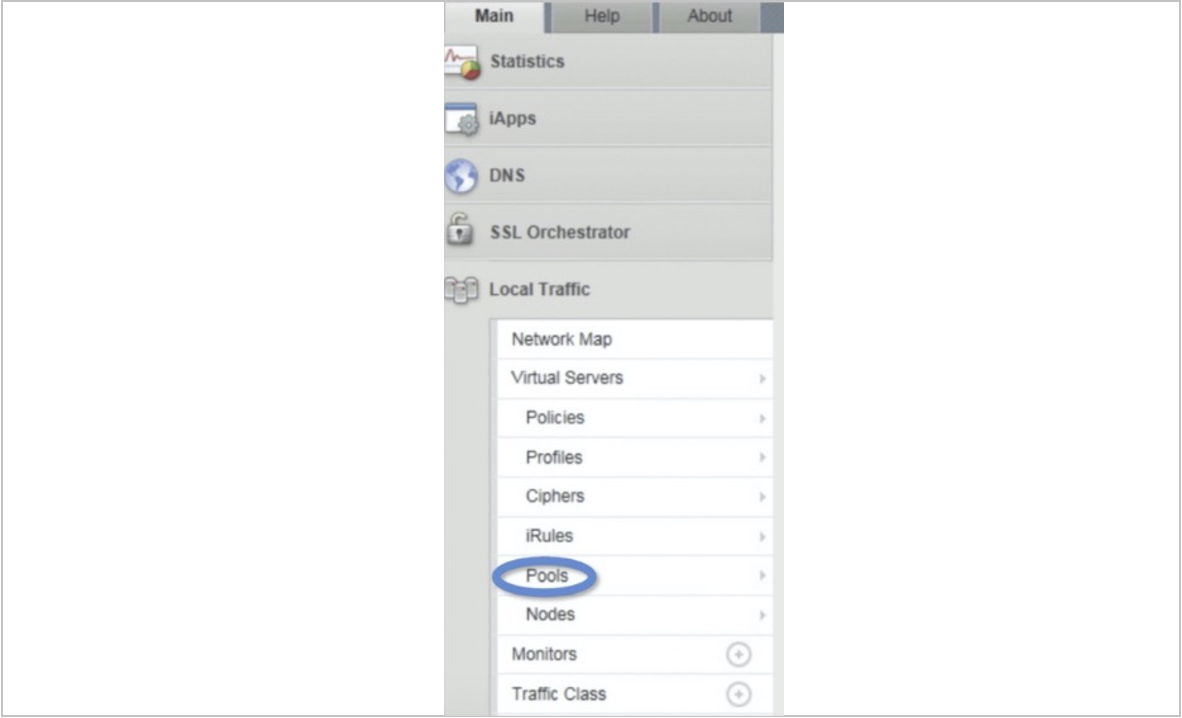Viewport: 1182px width, 718px height.
Task: Expand the Policies submenu arrow
Action: (x=762, y=419)
